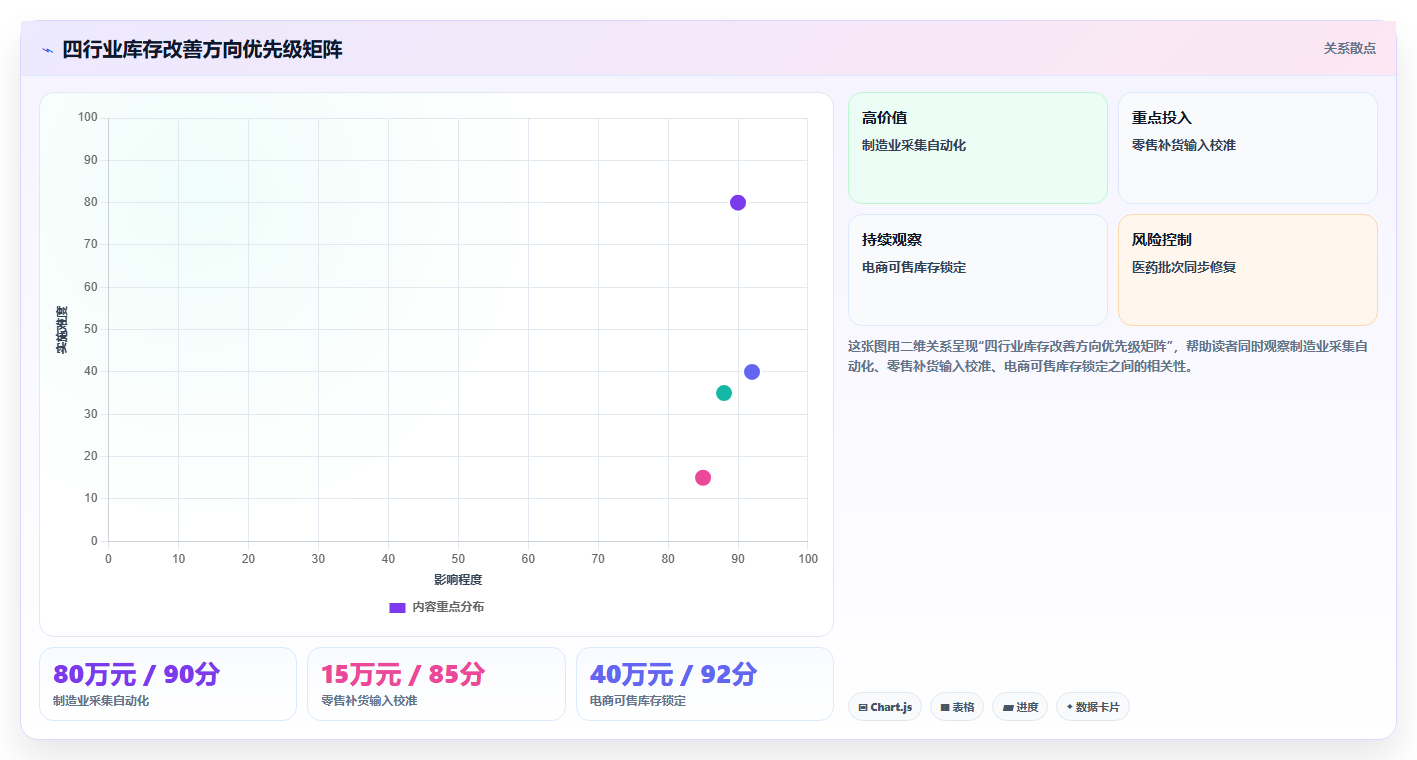The height and width of the screenshot is (760, 1417).
Task: Click the 40万元 / 92分 metric value
Action: coord(674,675)
